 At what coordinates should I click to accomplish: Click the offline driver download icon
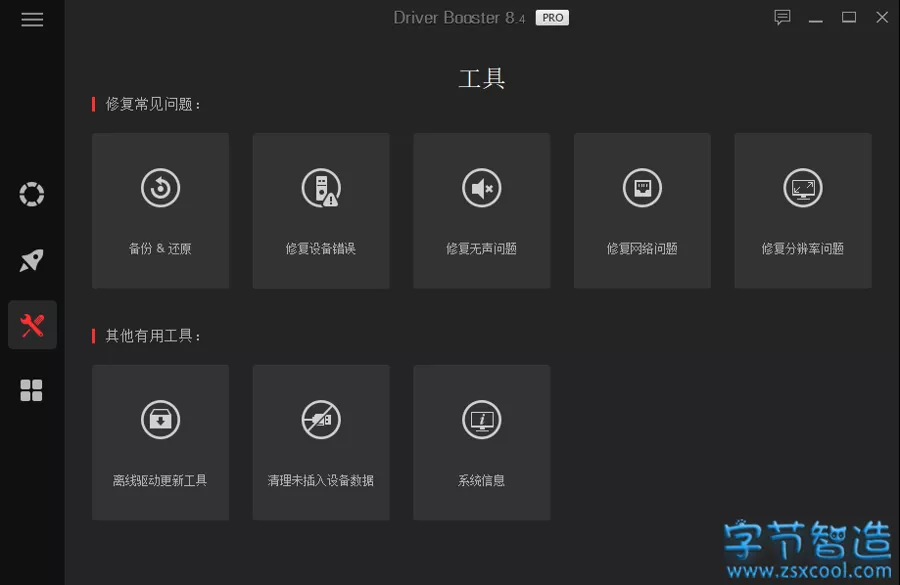click(161, 420)
